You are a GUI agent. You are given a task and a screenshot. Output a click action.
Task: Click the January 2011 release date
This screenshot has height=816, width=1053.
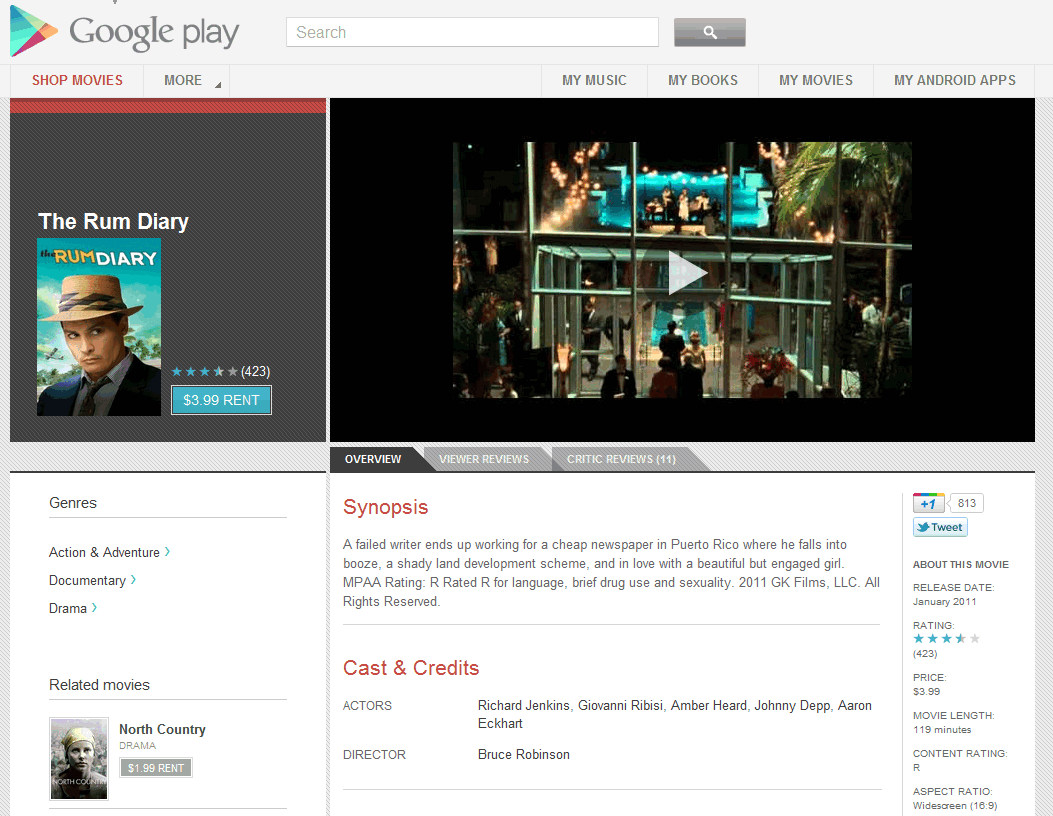(944, 602)
